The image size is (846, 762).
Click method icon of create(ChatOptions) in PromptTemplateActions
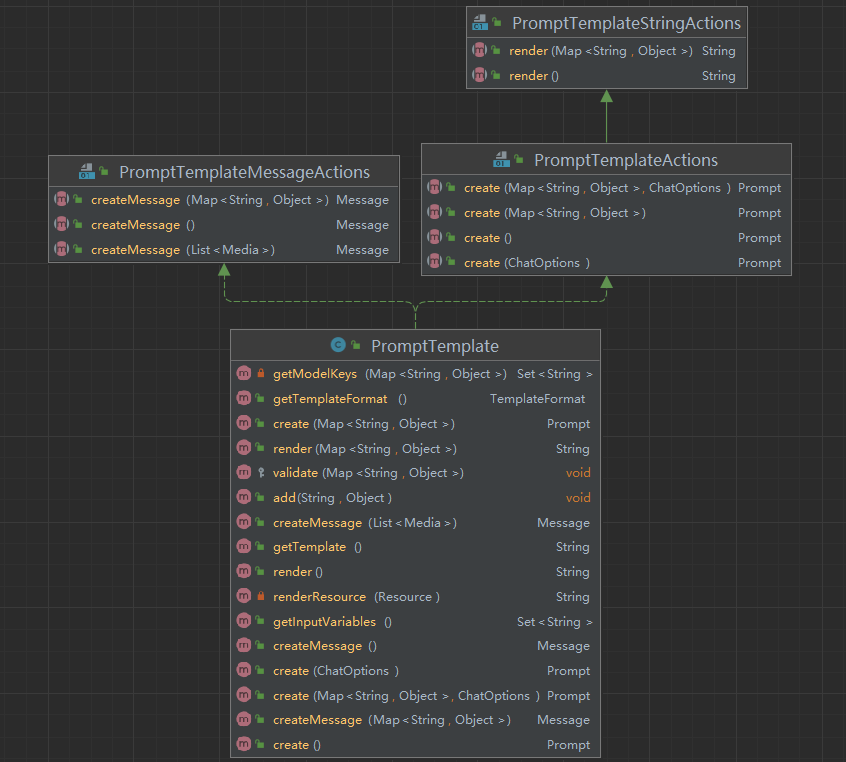pos(434,262)
